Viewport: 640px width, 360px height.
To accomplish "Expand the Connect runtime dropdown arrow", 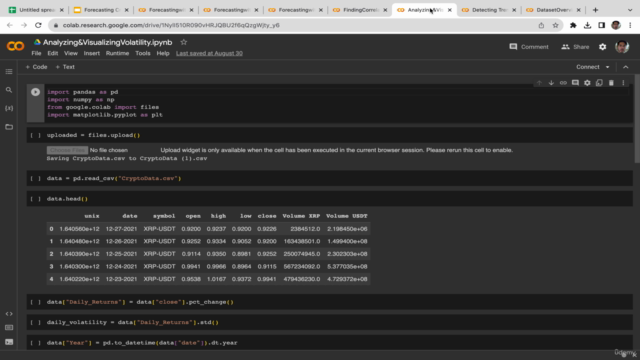I will (607, 67).
